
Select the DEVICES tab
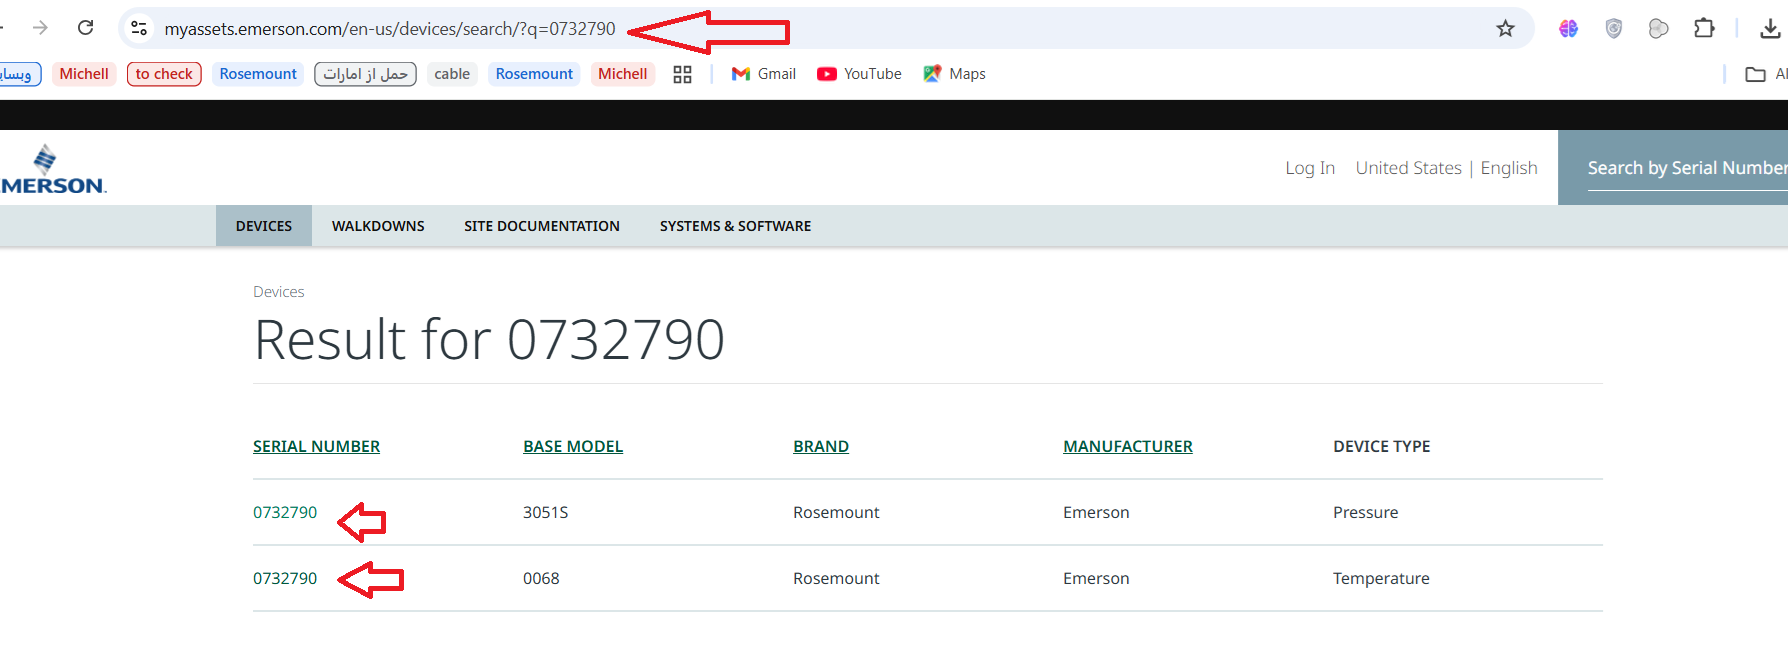point(264,226)
